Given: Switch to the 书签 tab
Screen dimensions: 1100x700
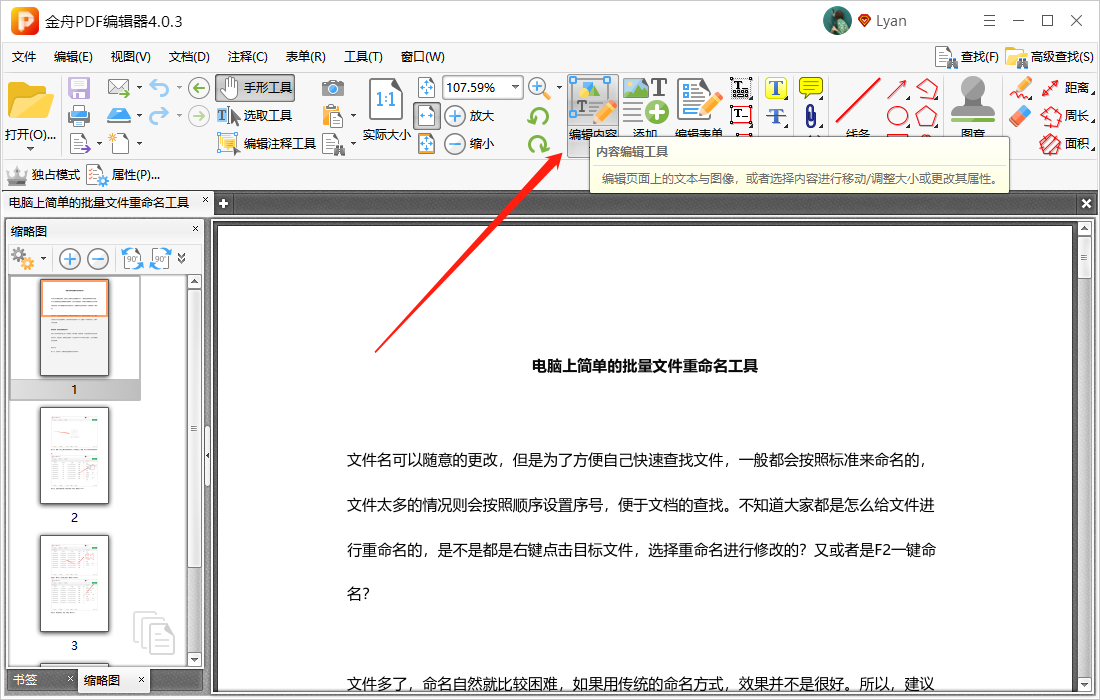Looking at the screenshot, I should coord(28,679).
